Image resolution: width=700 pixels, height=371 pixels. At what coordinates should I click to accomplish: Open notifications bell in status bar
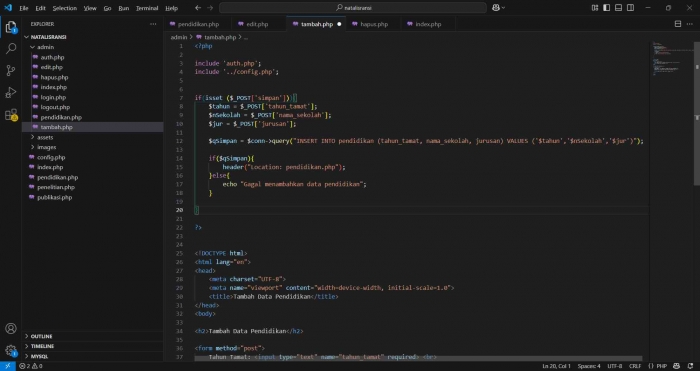coord(691,366)
